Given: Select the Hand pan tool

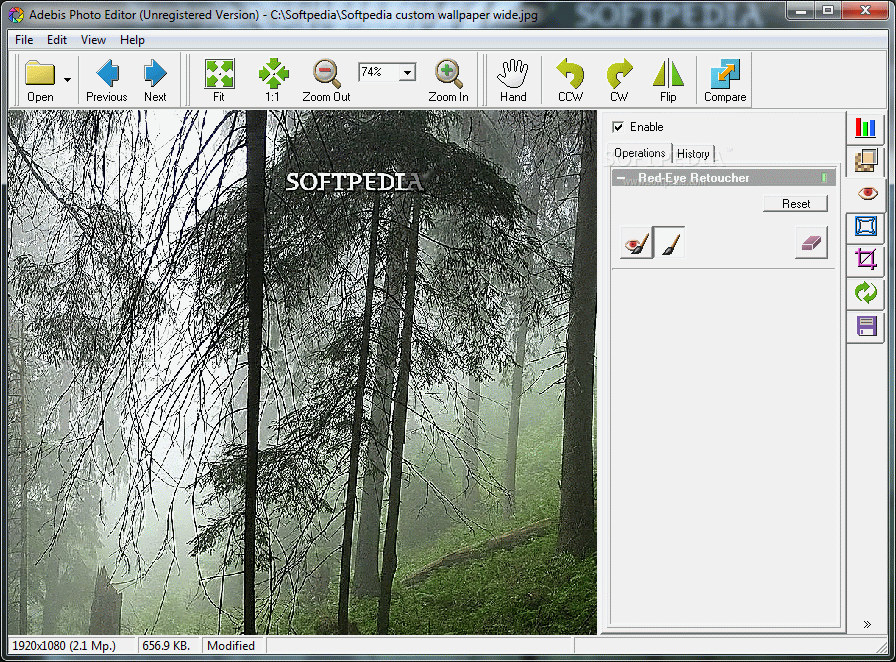Looking at the screenshot, I should (513, 80).
